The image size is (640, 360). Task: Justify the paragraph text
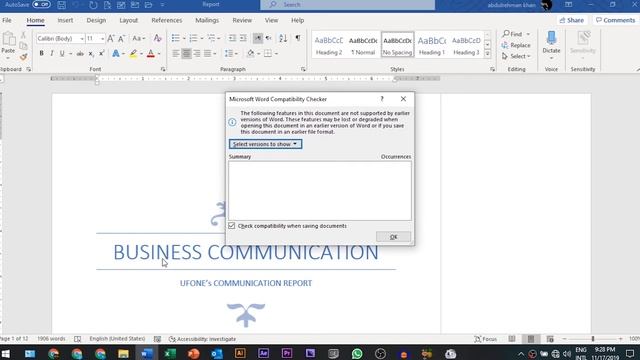point(208,53)
